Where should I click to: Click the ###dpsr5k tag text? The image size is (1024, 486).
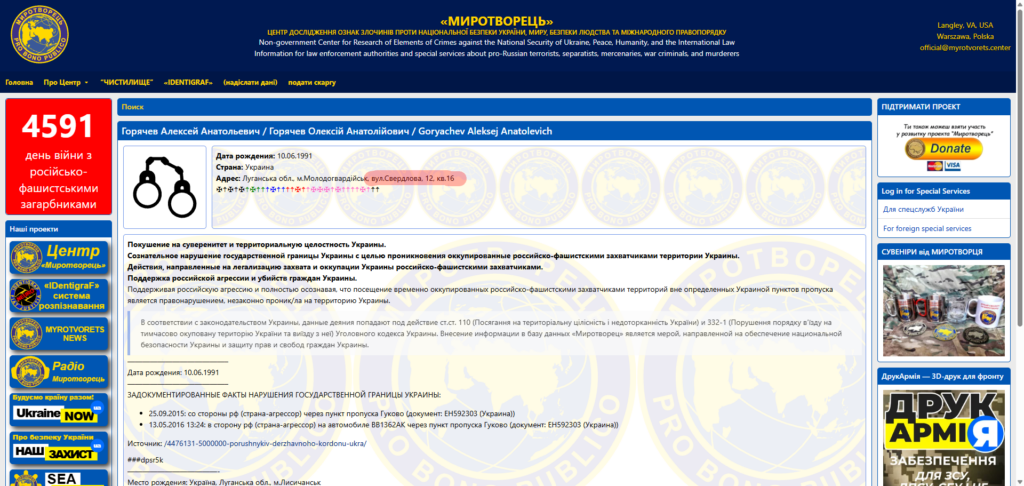click(x=145, y=460)
